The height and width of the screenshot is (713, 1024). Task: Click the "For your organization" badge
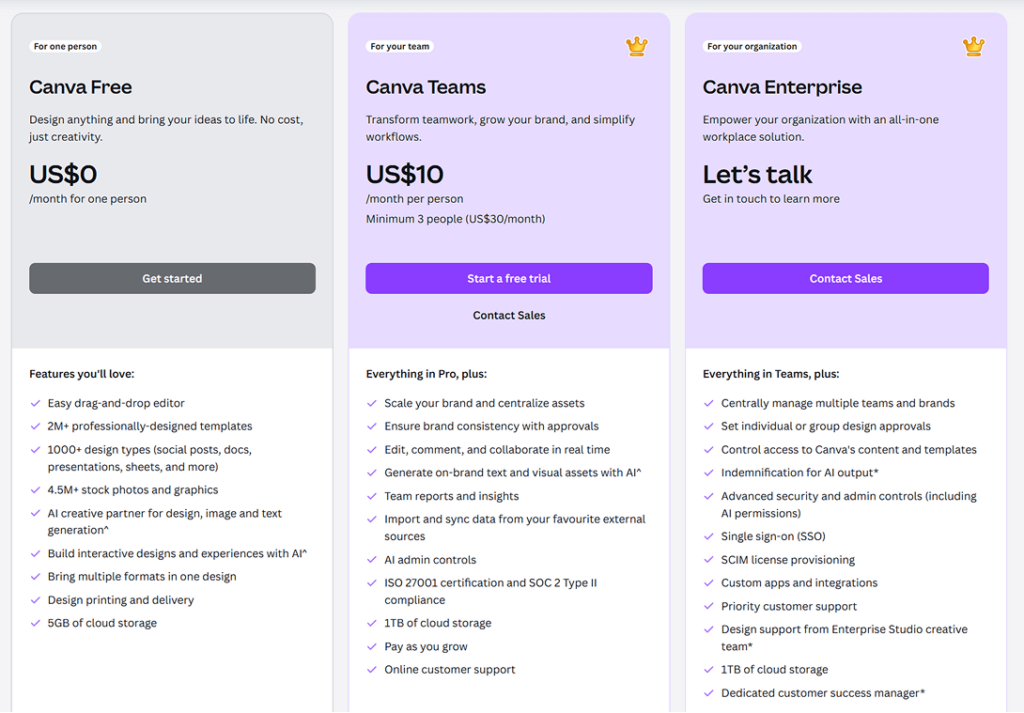click(x=752, y=46)
